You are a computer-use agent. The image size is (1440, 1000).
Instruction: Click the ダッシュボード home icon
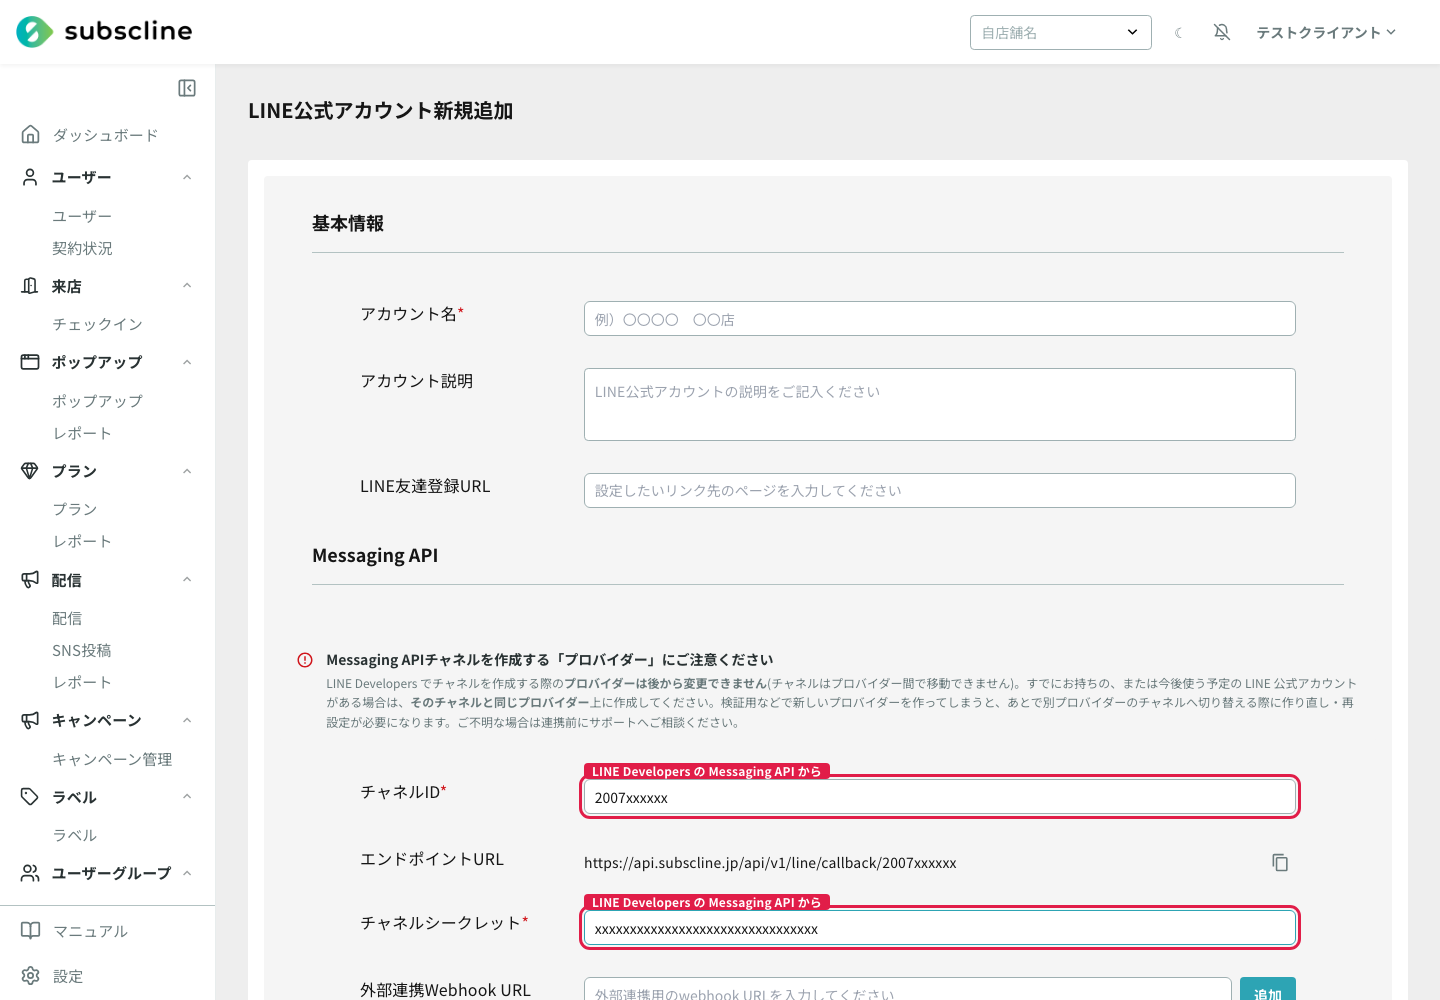tap(31, 134)
